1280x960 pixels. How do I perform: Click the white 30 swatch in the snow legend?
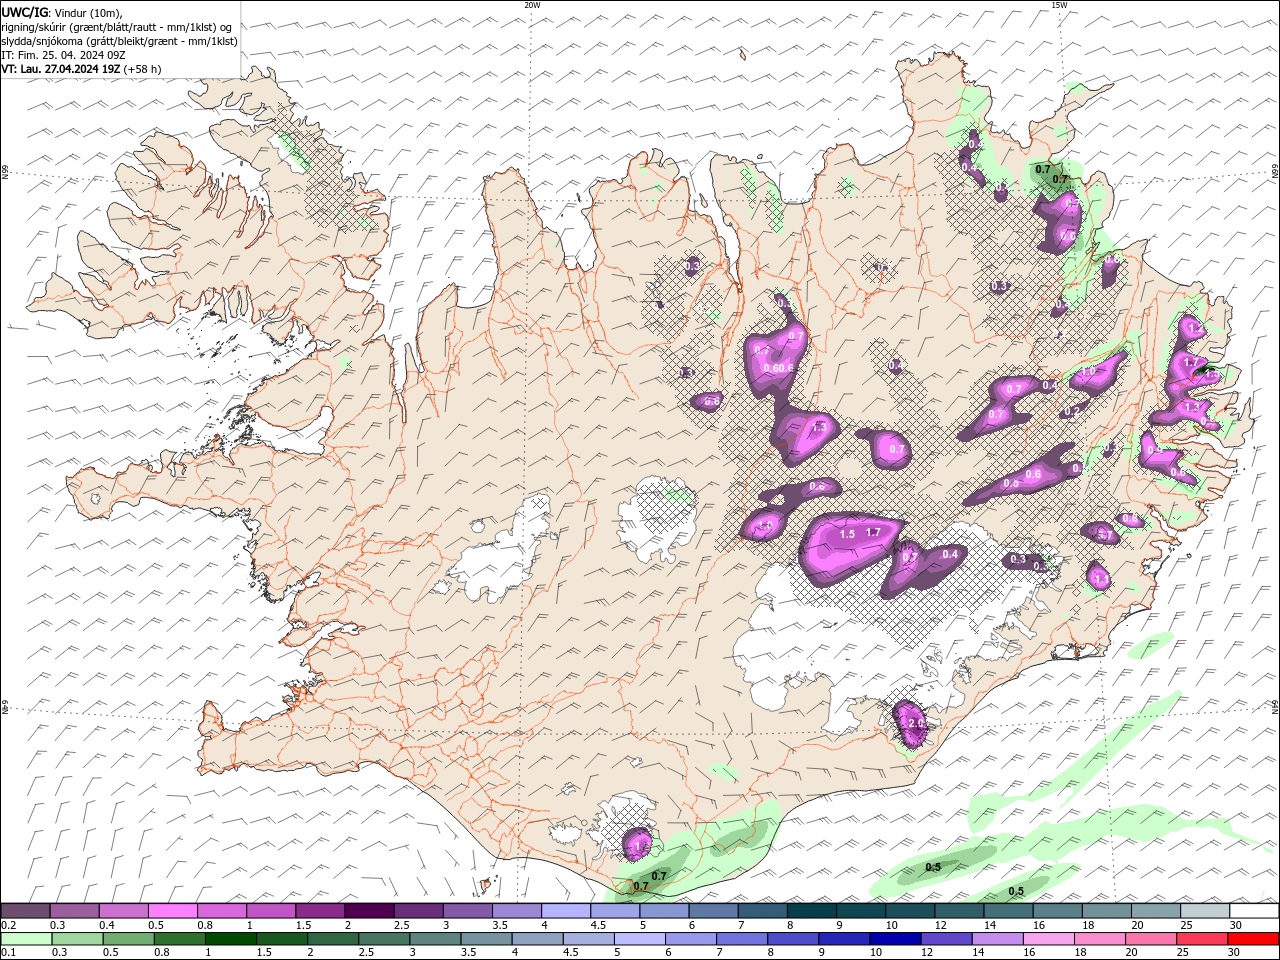(1254, 911)
